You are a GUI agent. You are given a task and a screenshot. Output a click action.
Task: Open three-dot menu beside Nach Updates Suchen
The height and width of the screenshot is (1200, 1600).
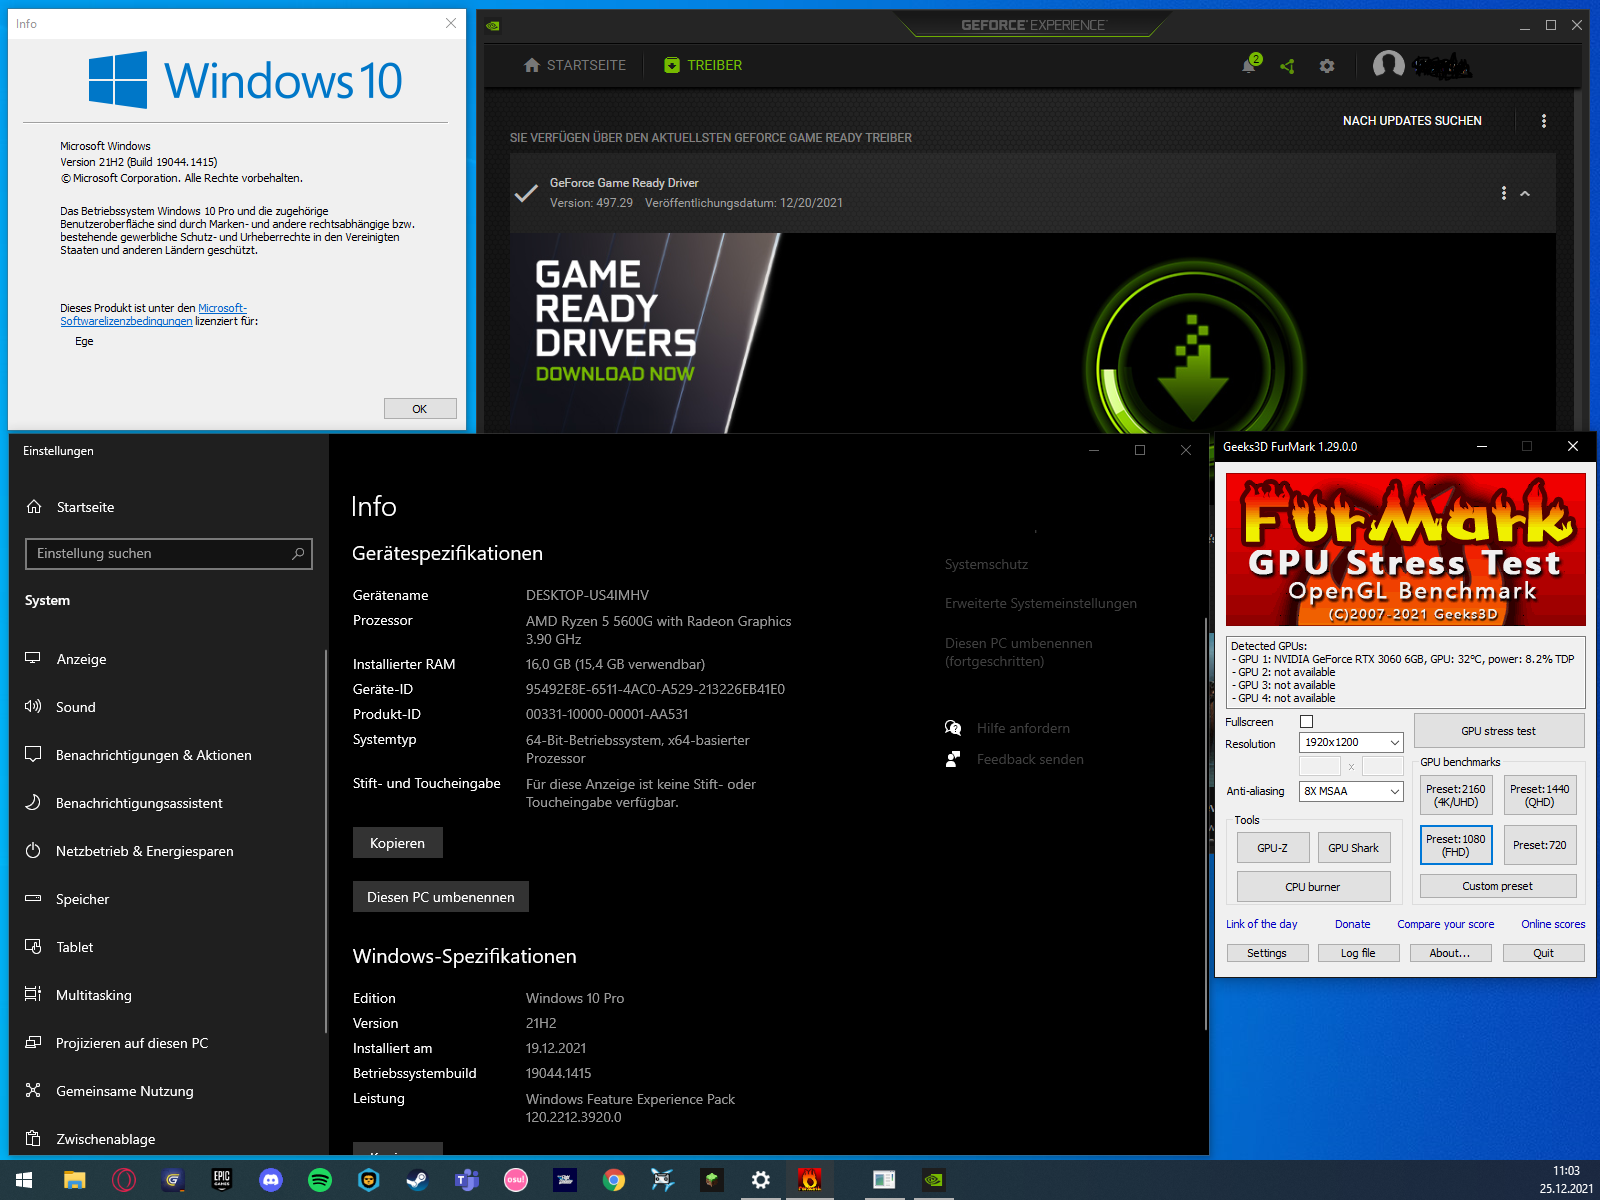tap(1544, 121)
